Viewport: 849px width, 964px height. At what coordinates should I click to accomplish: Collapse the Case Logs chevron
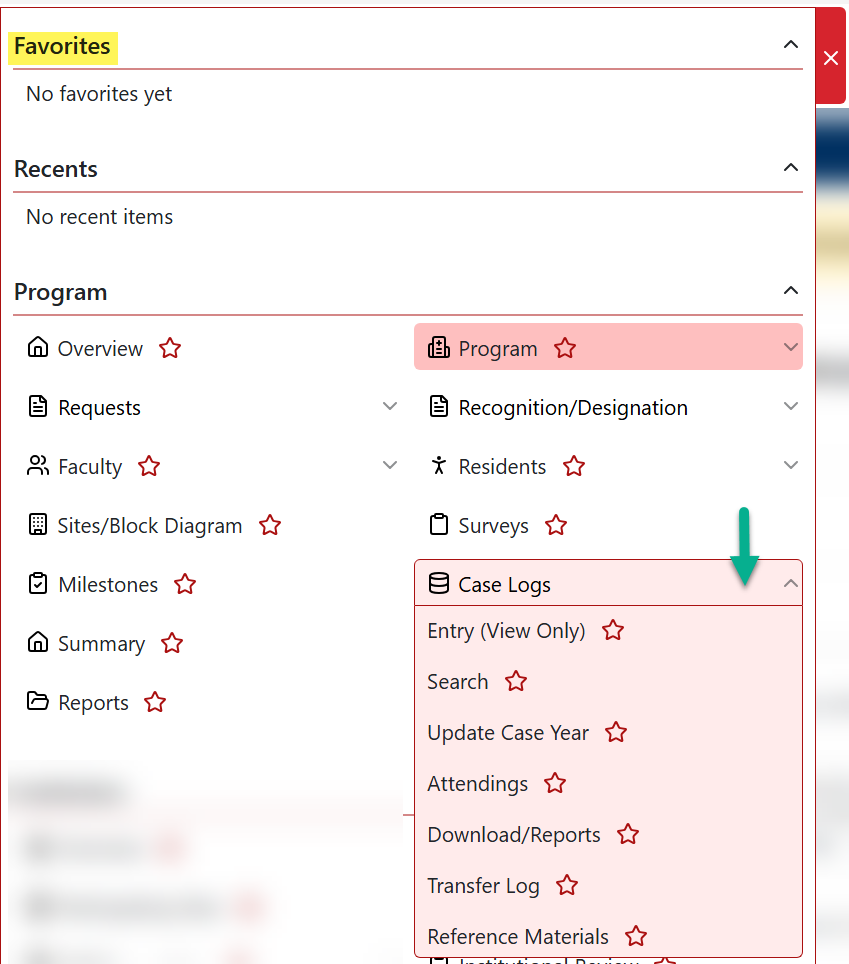click(791, 583)
